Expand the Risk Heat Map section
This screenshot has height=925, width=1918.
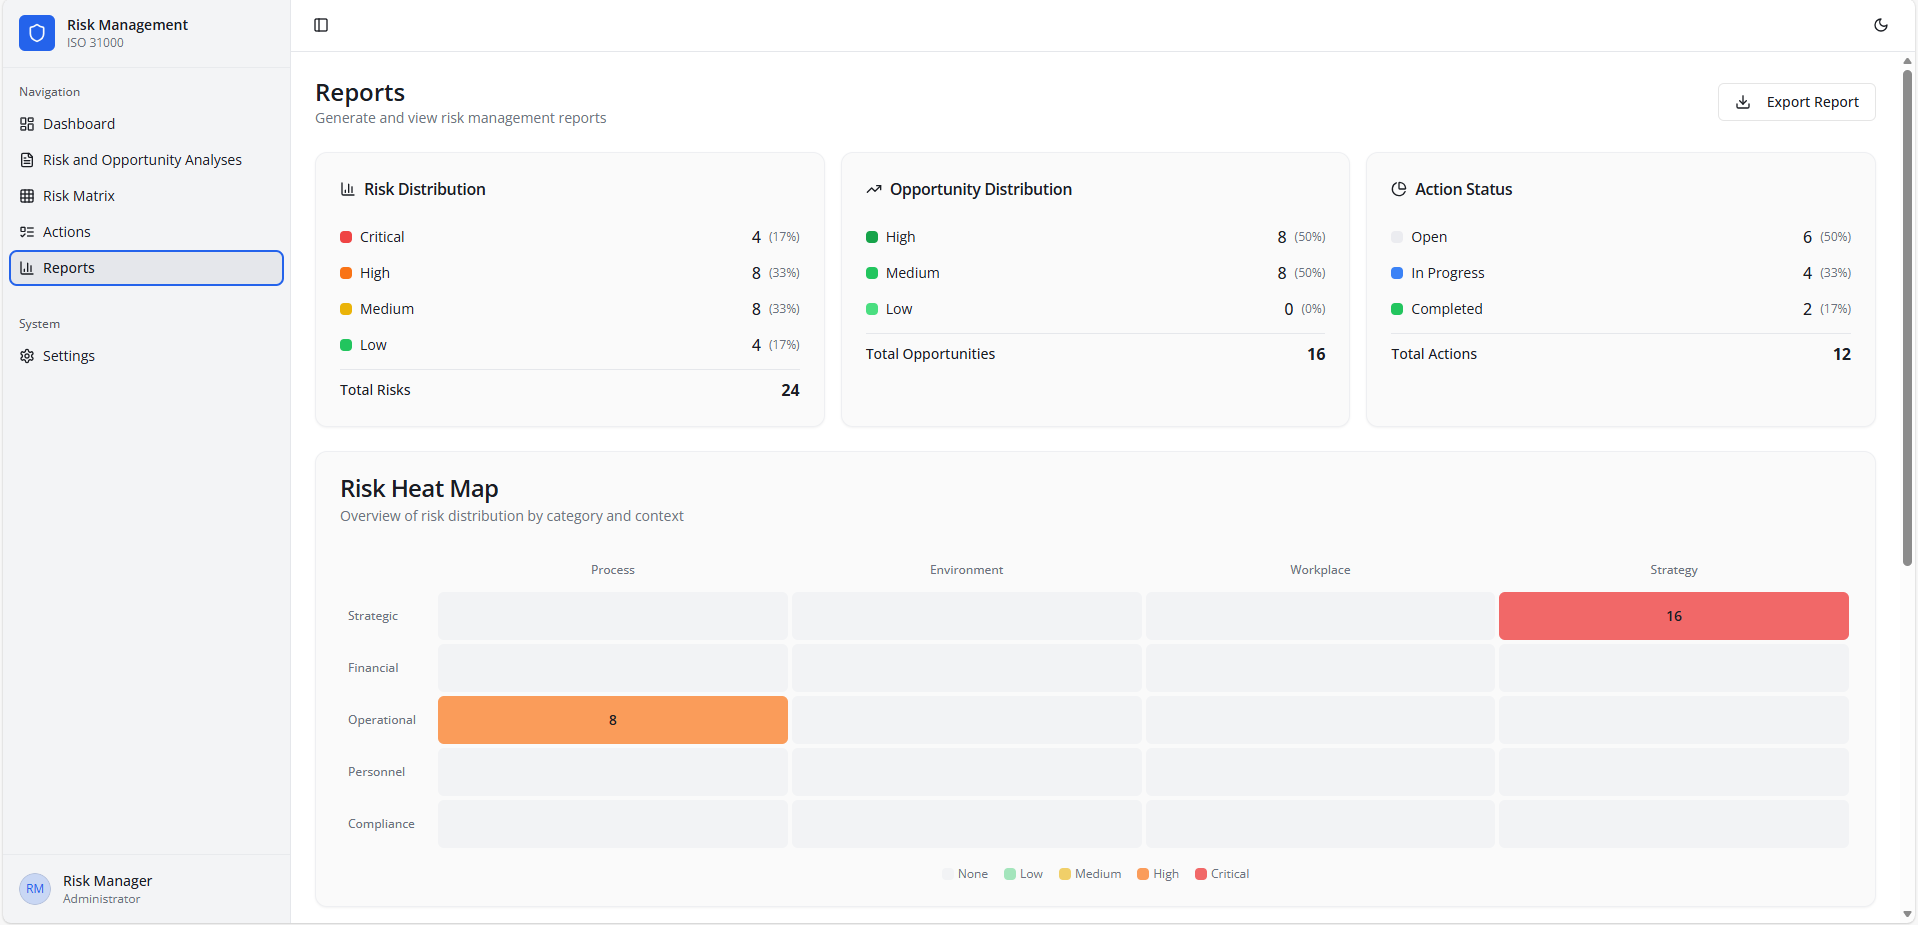(x=419, y=488)
